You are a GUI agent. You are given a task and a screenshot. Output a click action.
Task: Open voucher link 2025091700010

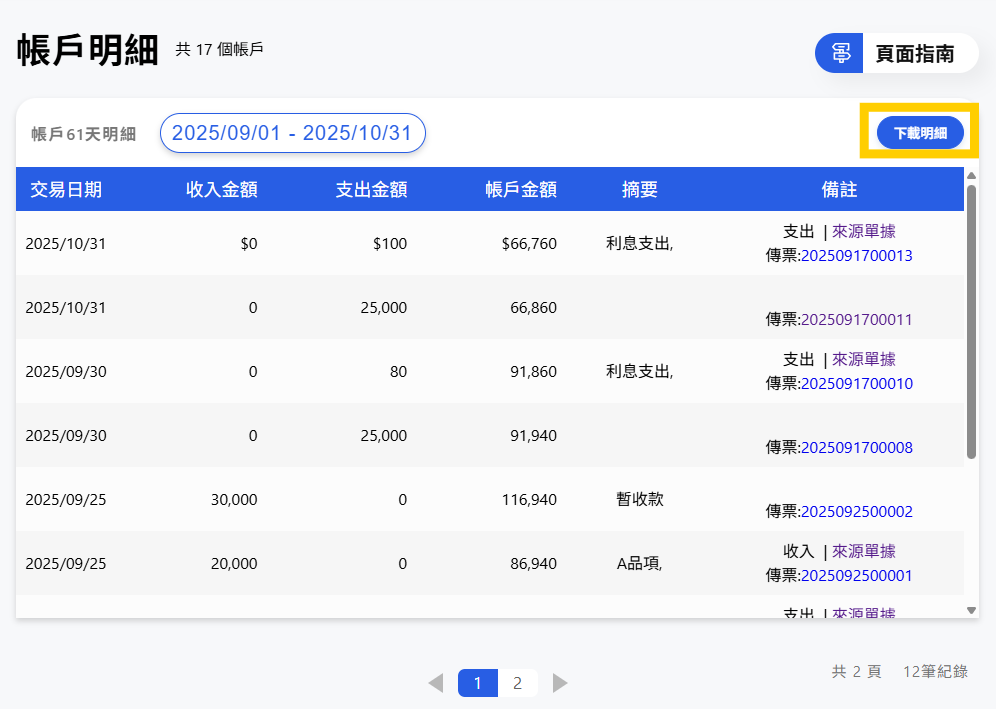856,384
